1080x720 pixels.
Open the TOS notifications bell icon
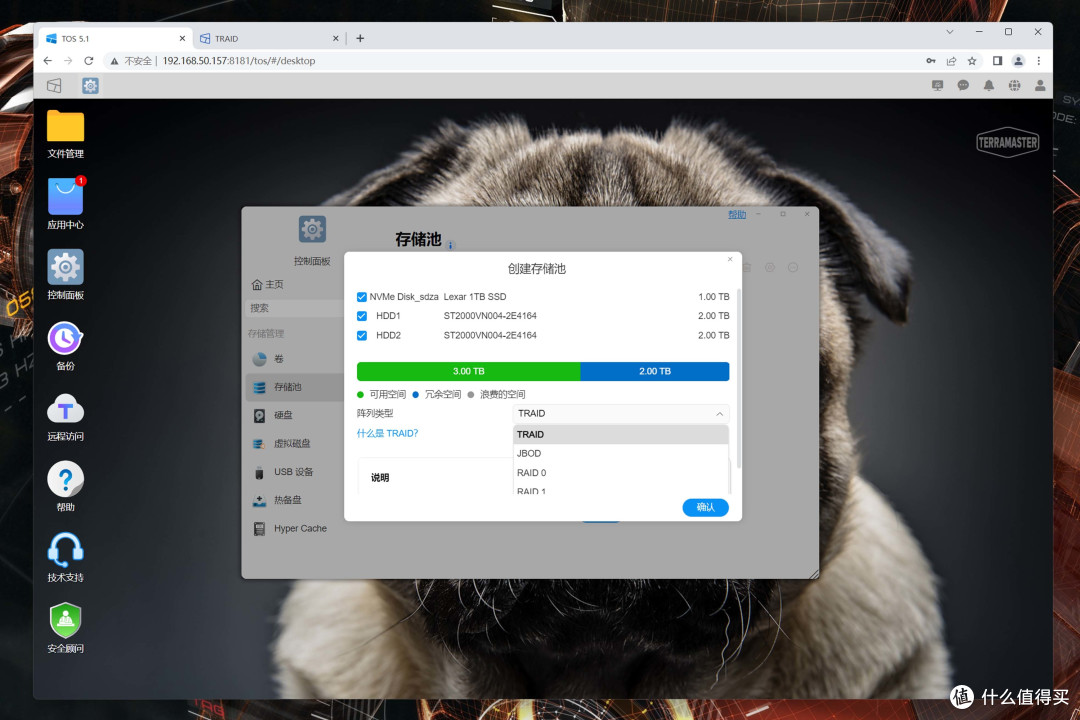988,85
